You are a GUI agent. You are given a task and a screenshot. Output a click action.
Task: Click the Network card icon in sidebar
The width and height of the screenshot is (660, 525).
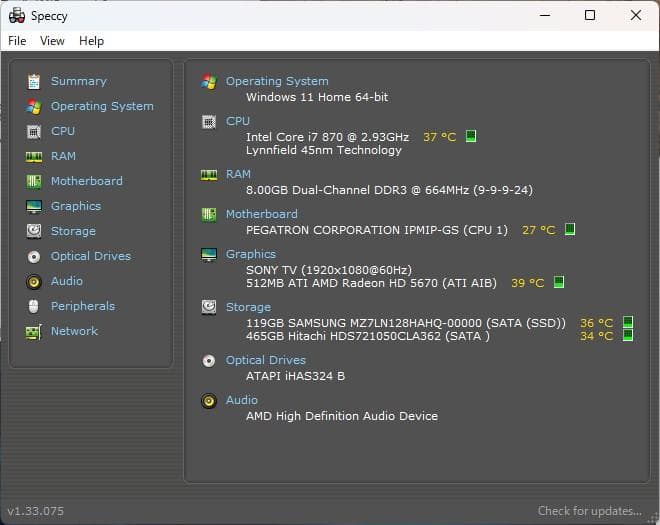tap(34, 332)
